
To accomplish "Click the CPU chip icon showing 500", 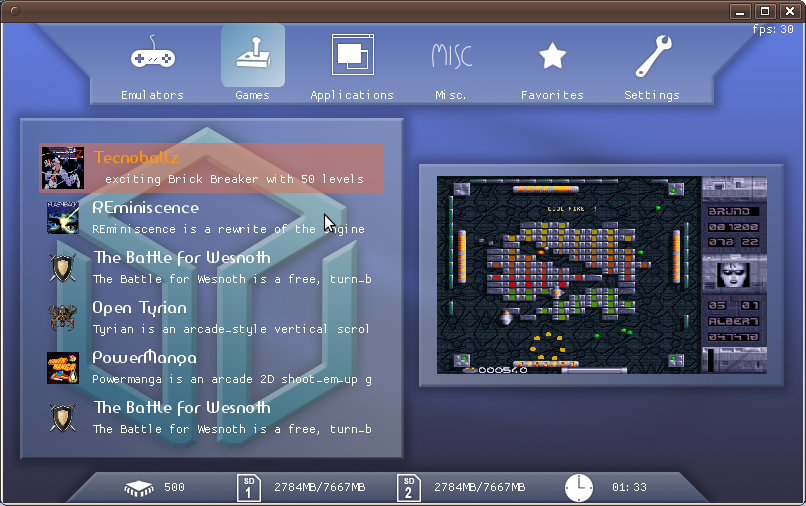I will 139,488.
